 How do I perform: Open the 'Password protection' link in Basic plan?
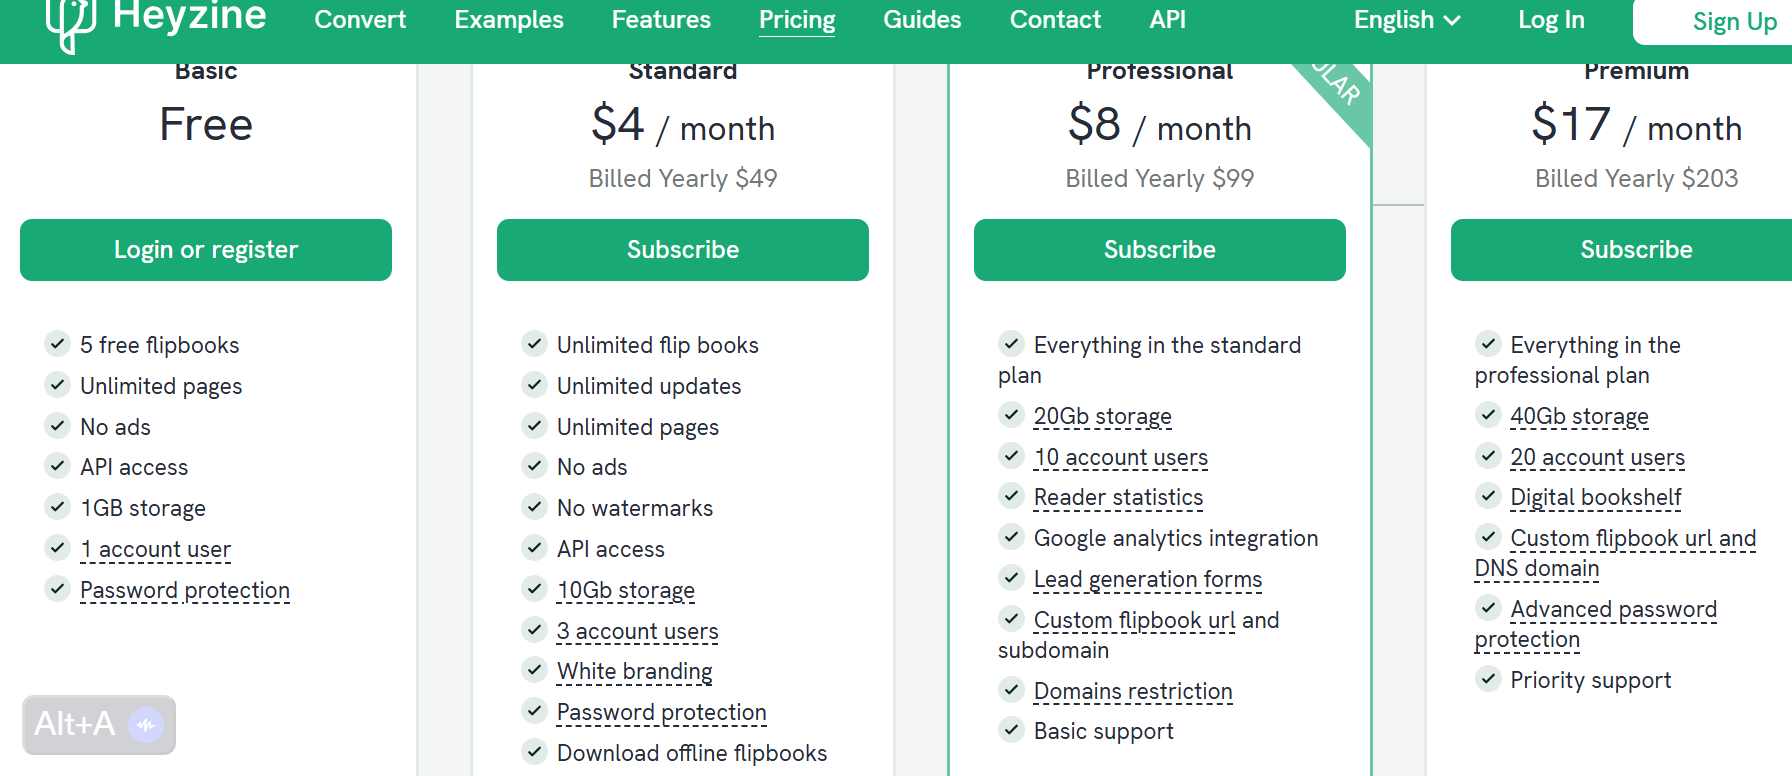click(x=185, y=590)
